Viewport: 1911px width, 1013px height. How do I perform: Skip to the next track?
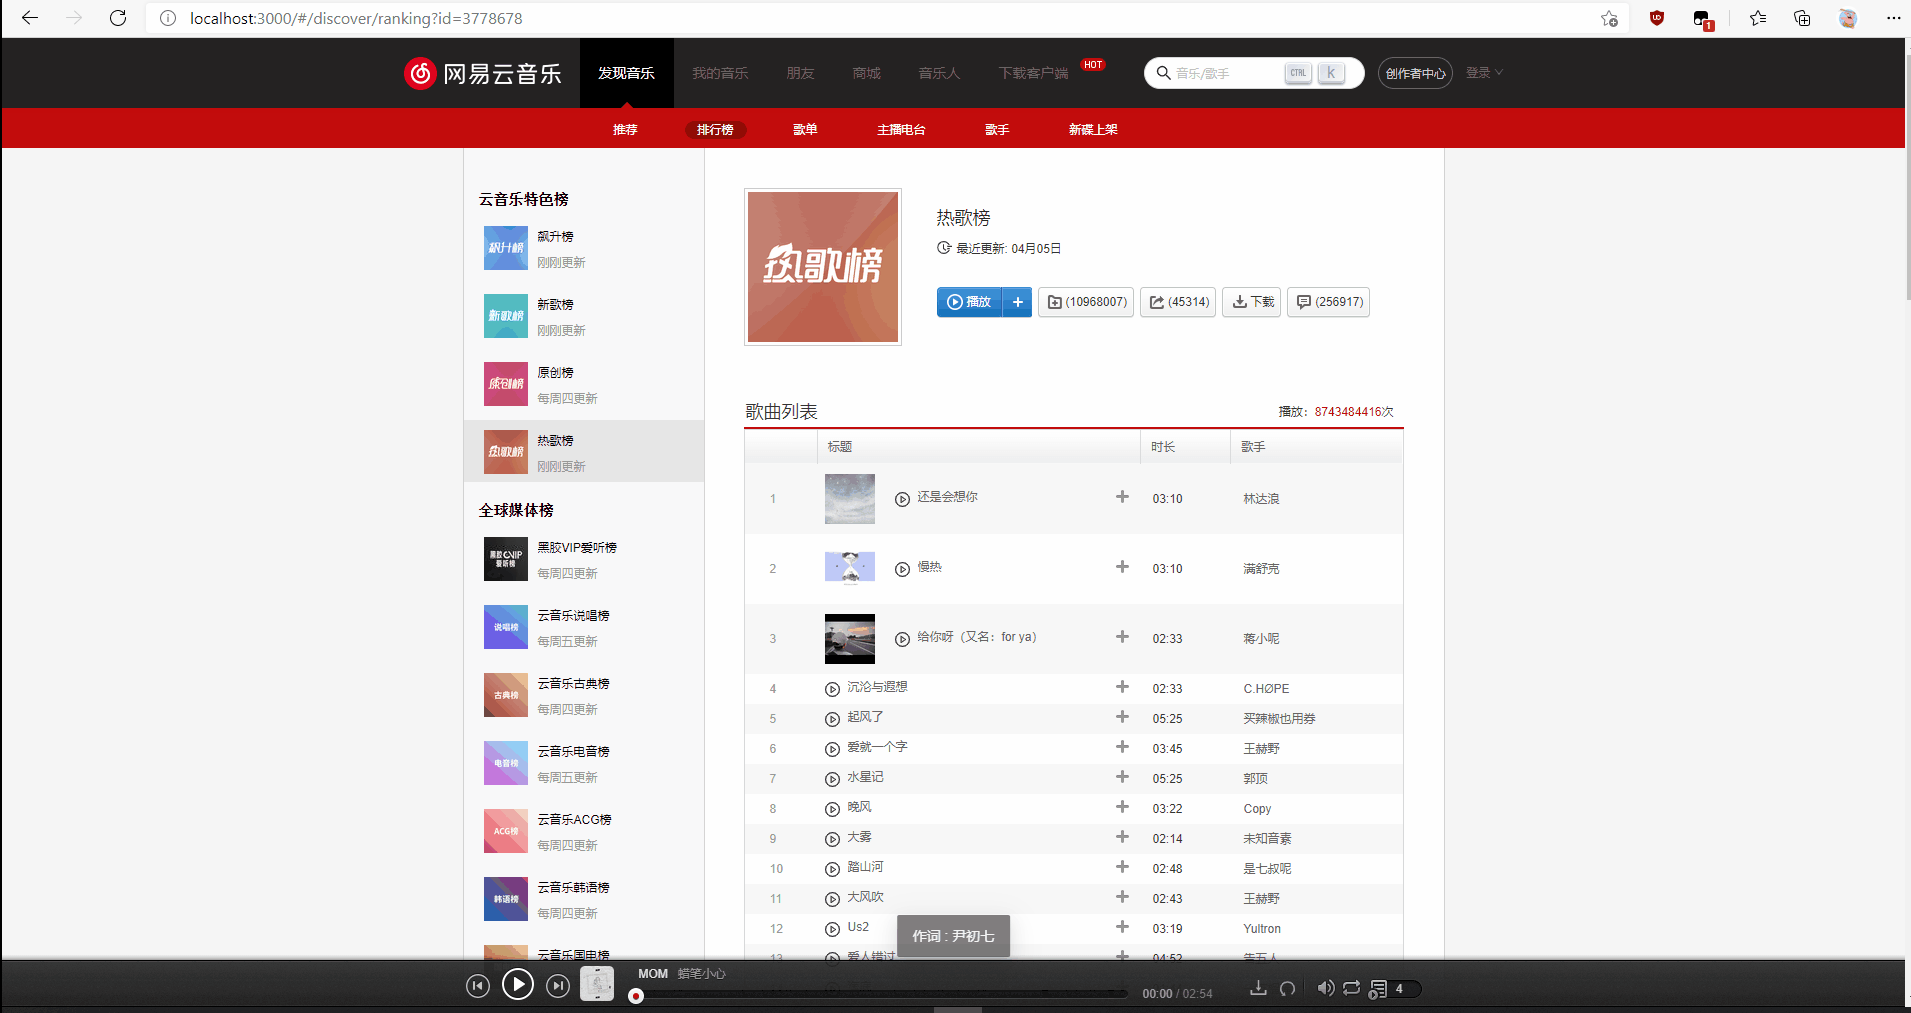(558, 987)
